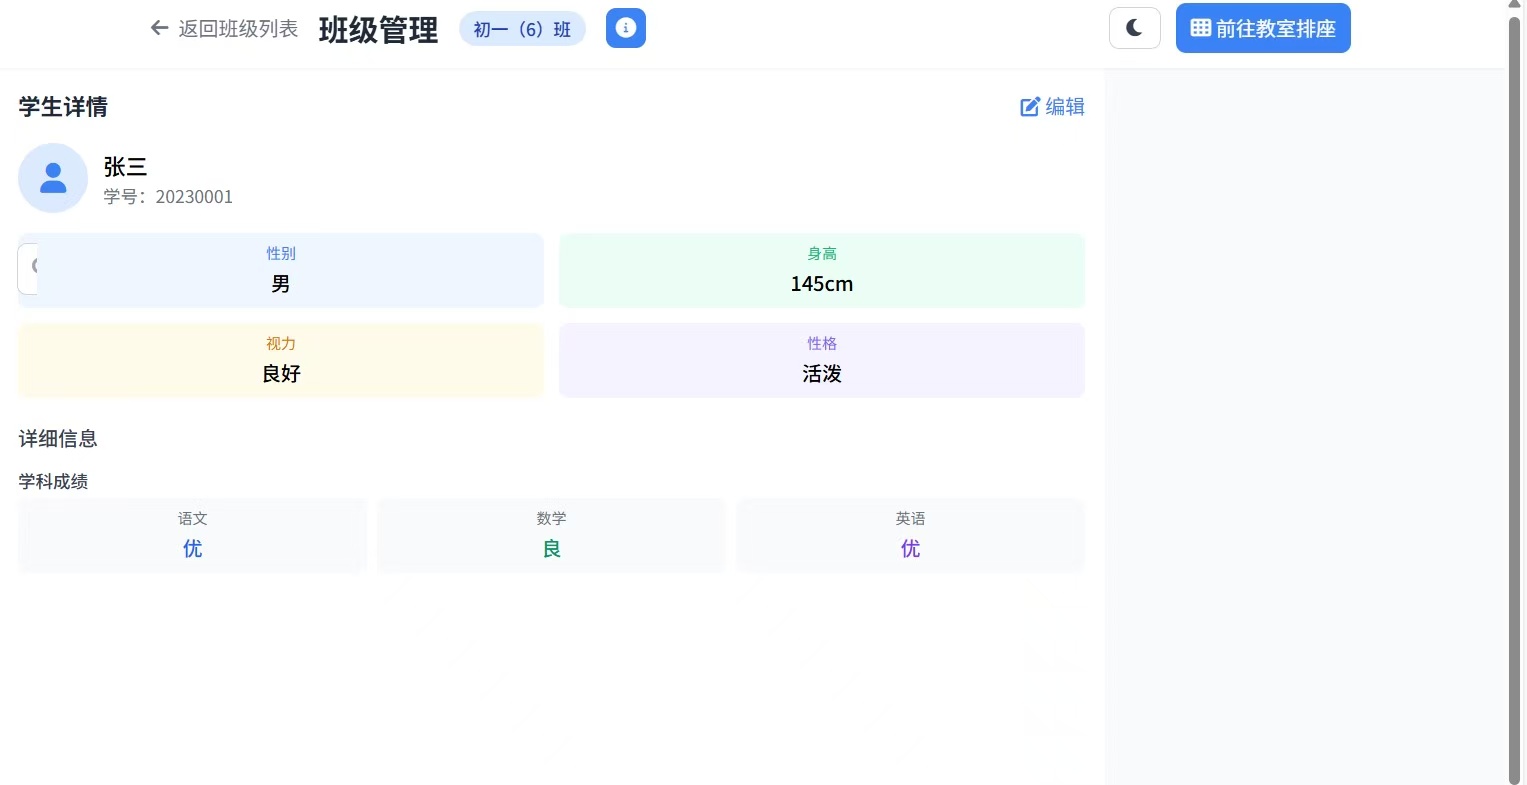Click 返回班级列表 to go back
The image size is (1527, 785).
pos(237,28)
